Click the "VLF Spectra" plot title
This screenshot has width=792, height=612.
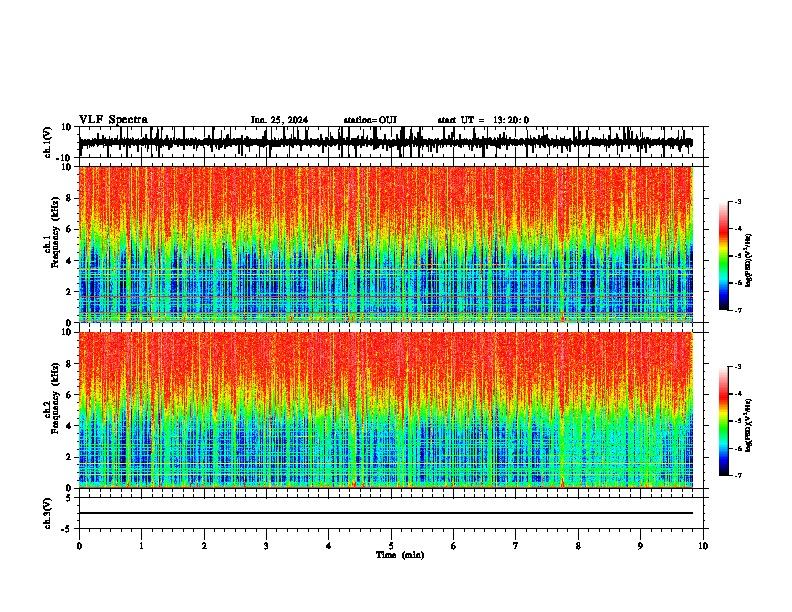(x=113, y=120)
